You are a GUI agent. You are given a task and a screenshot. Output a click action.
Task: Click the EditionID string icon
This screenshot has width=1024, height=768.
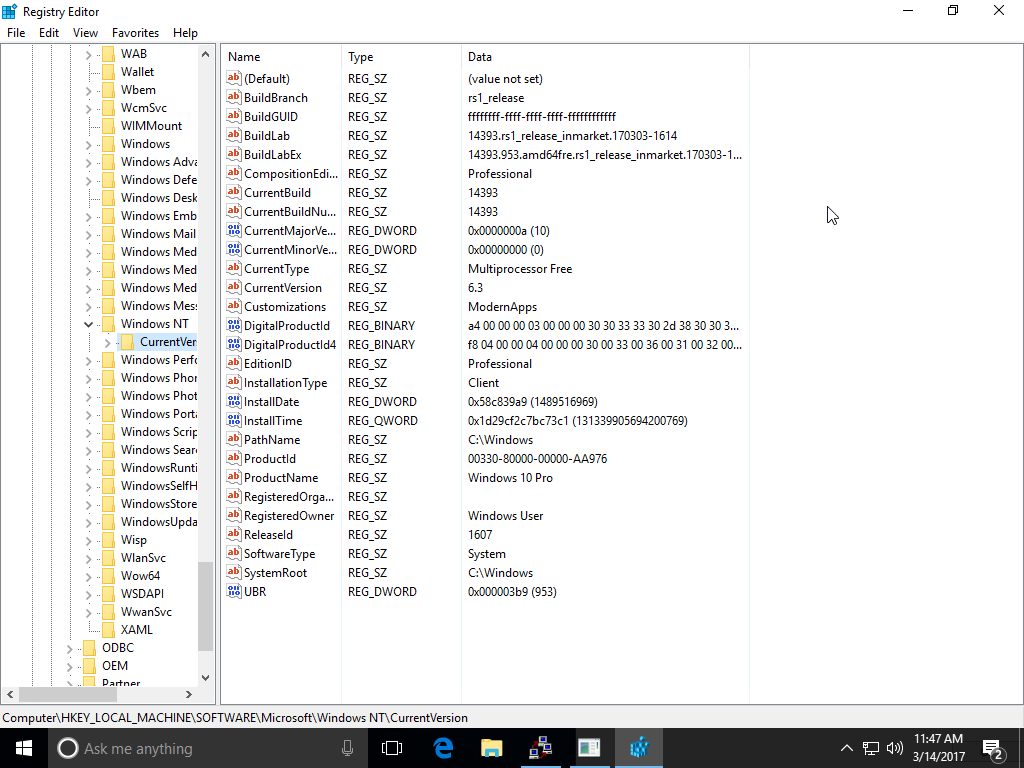[234, 363]
